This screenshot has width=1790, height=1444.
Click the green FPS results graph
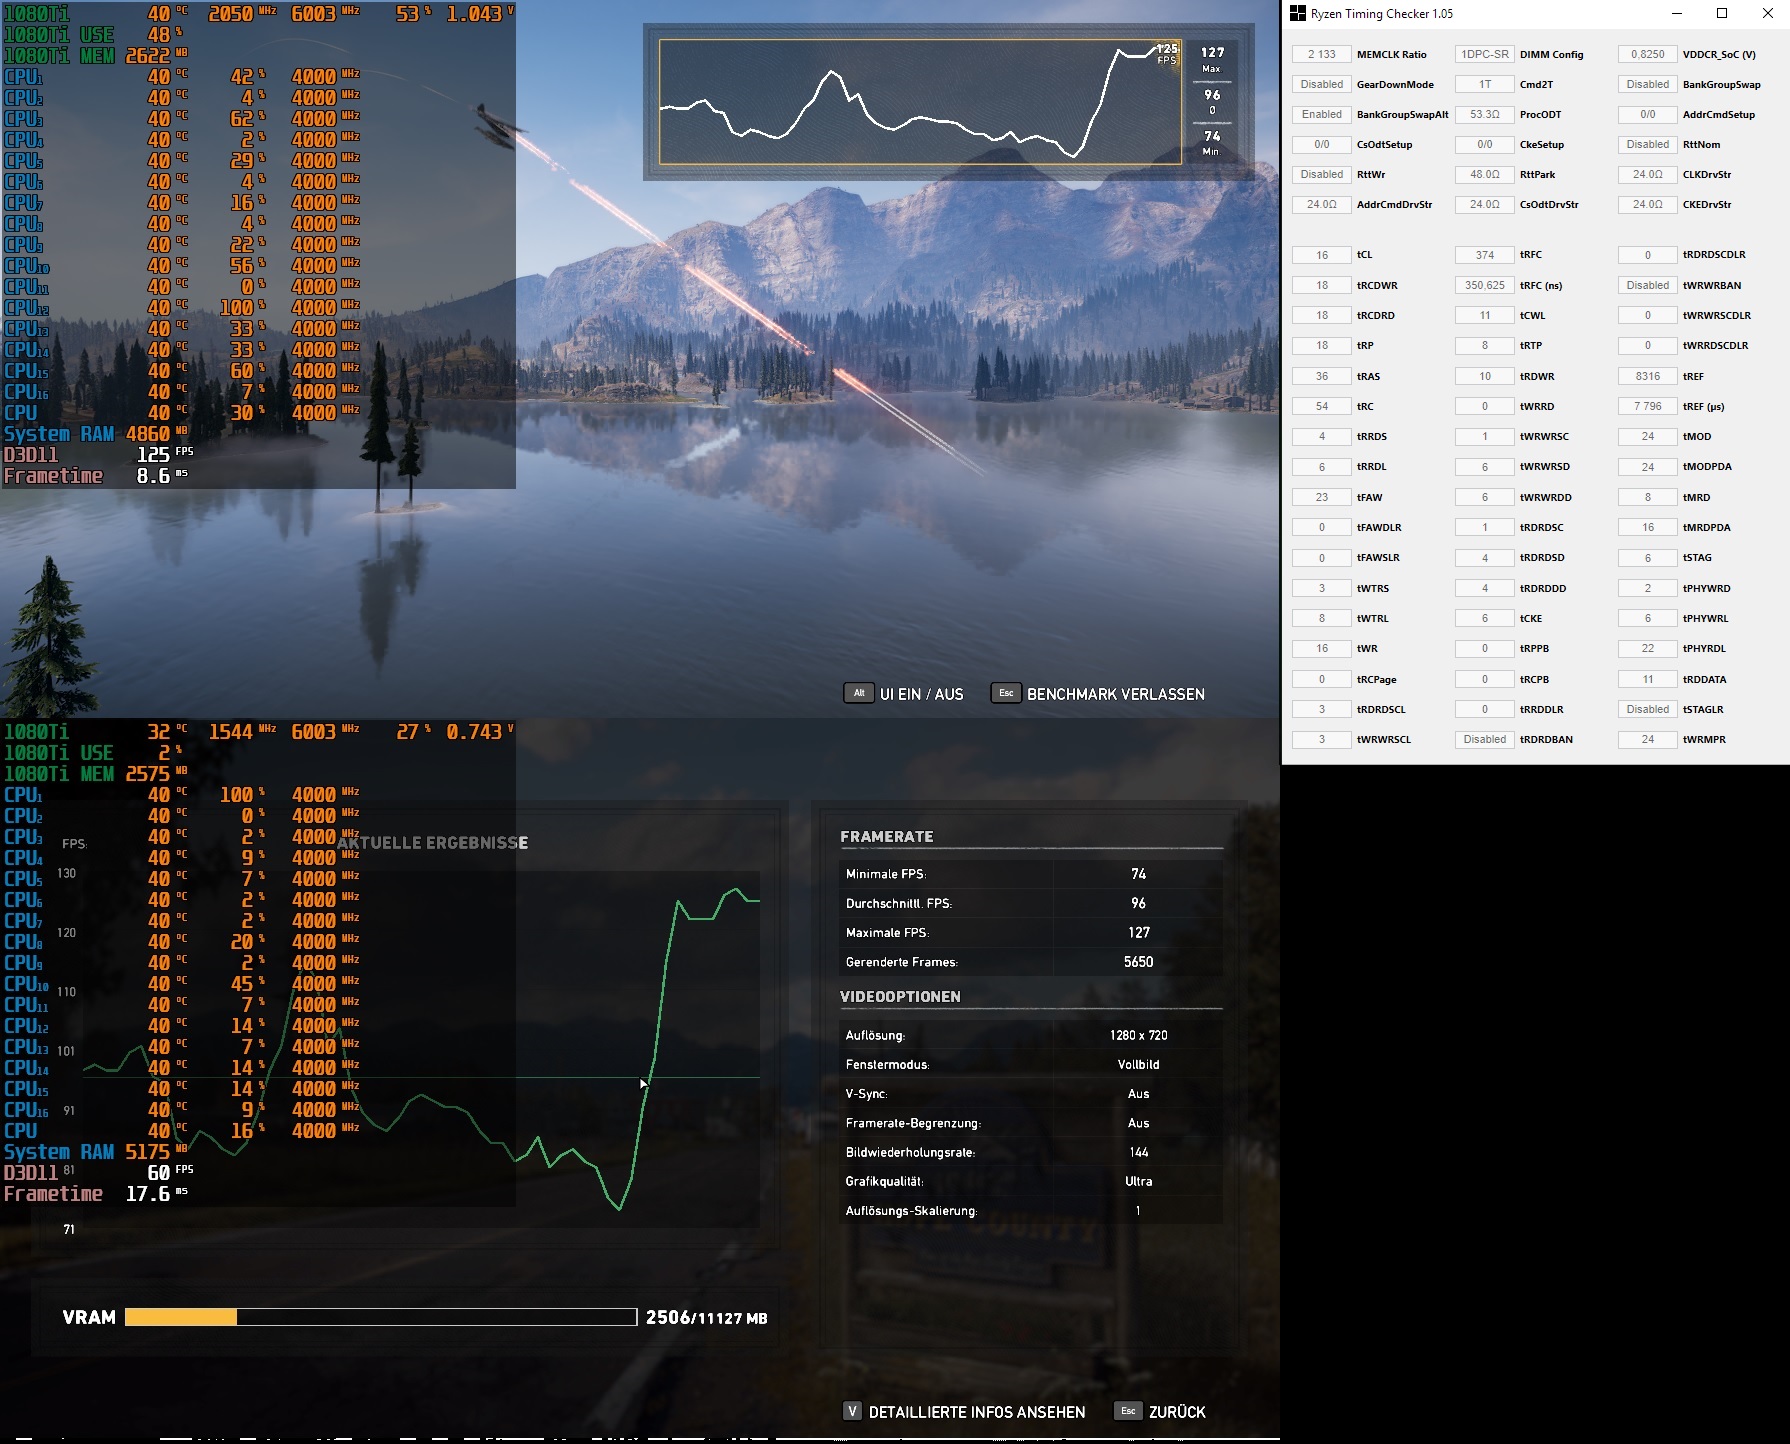pos(421,1049)
